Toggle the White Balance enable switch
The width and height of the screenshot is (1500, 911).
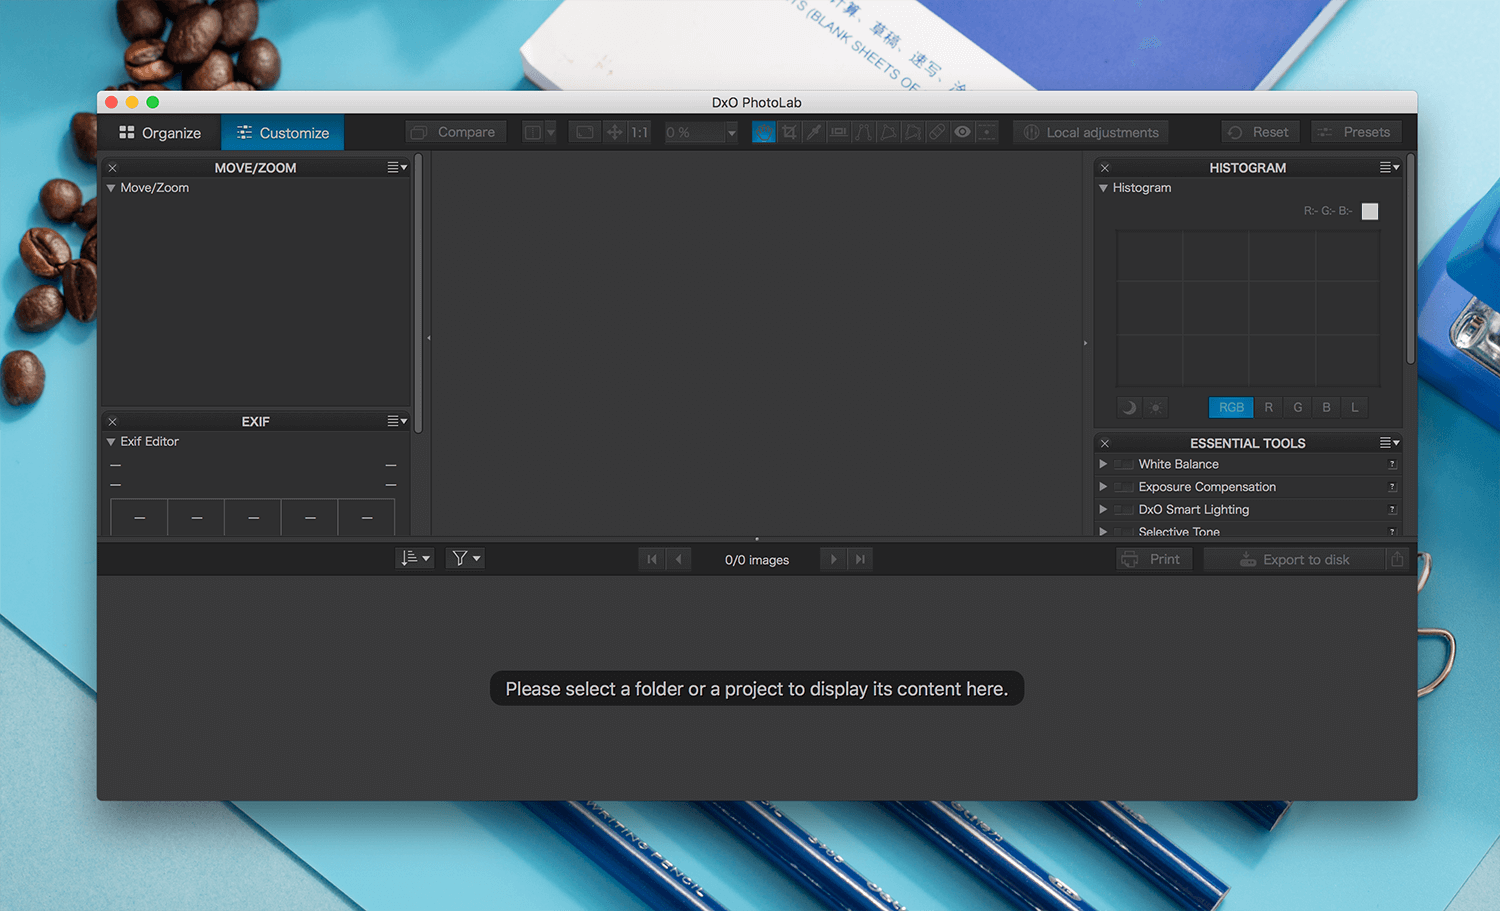point(1124,464)
